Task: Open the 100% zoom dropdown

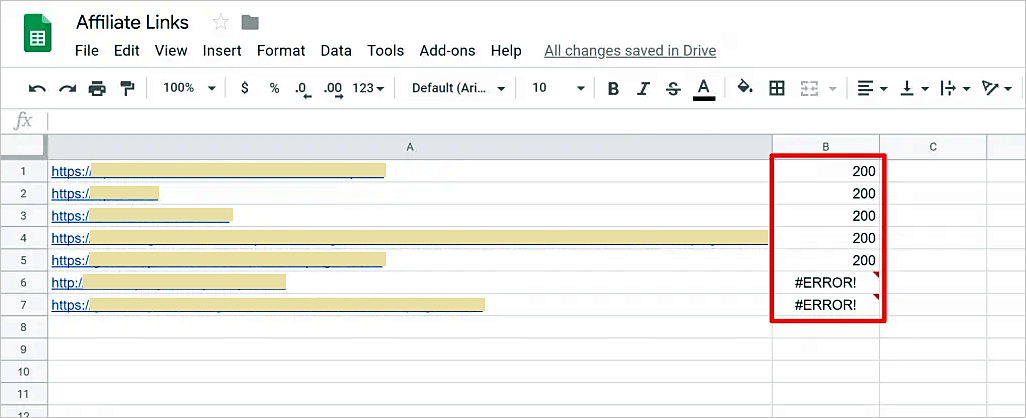Action: 189,88
